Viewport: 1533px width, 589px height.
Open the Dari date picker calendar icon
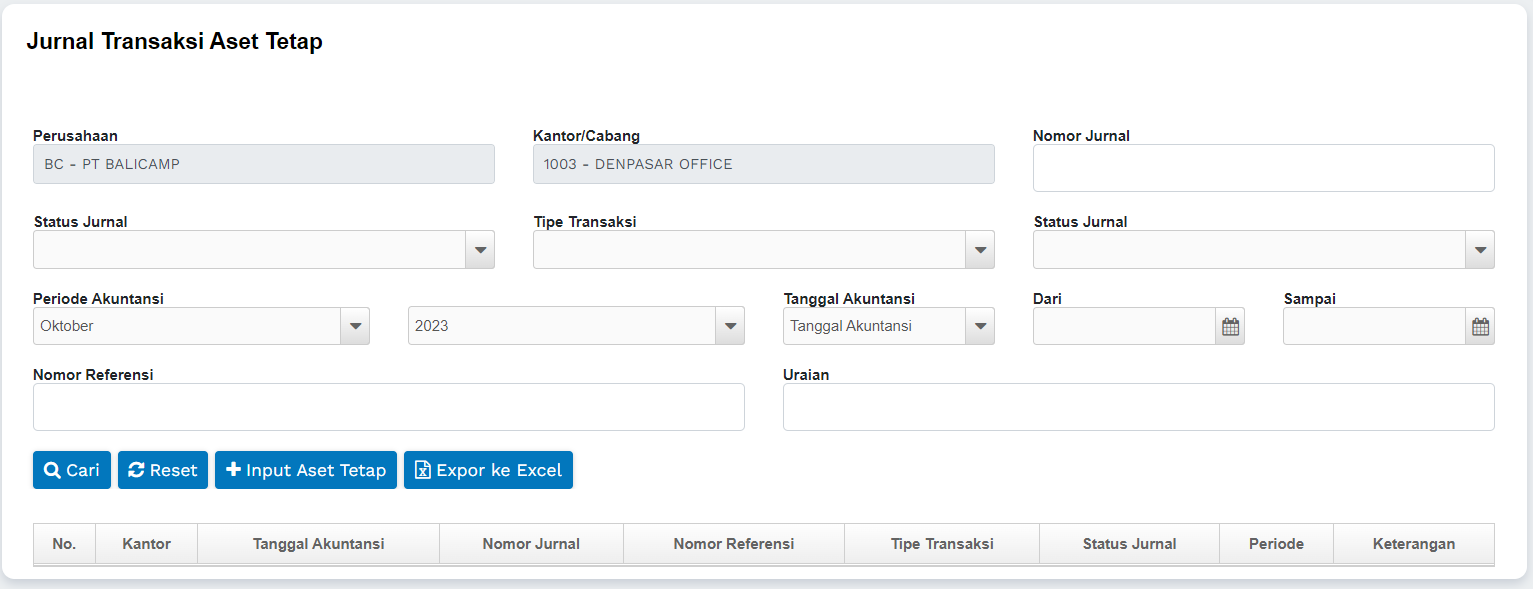point(1230,326)
